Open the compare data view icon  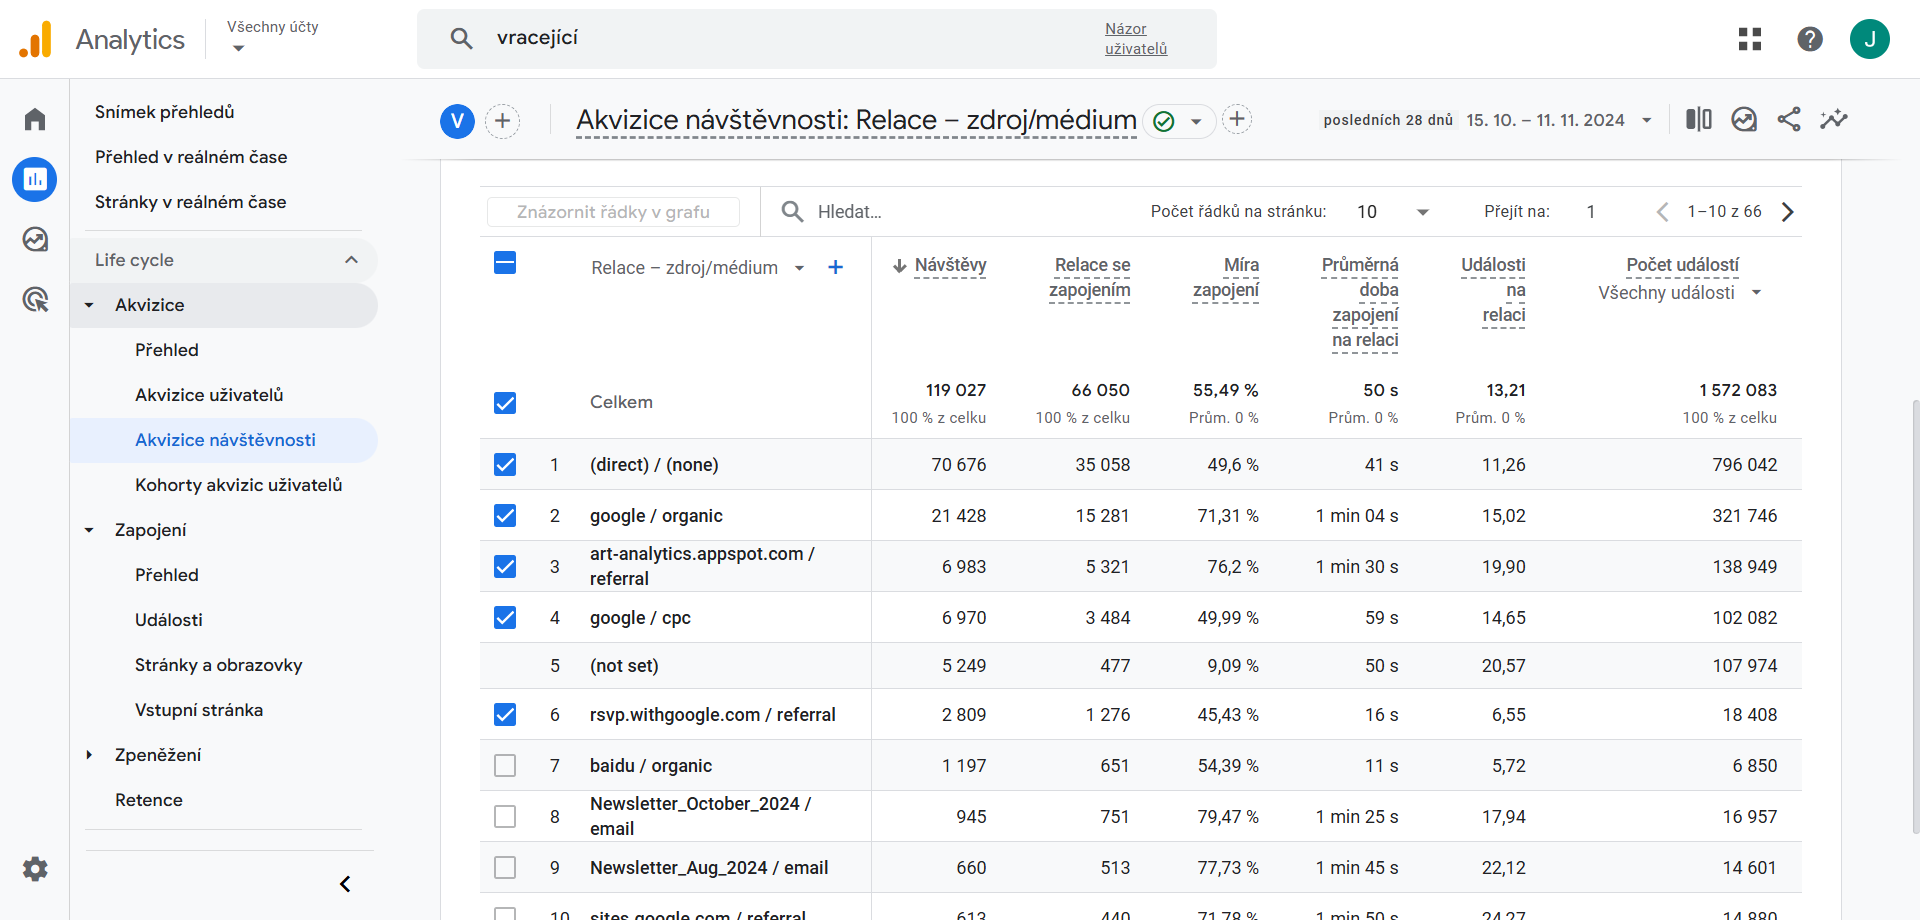[1699, 119]
